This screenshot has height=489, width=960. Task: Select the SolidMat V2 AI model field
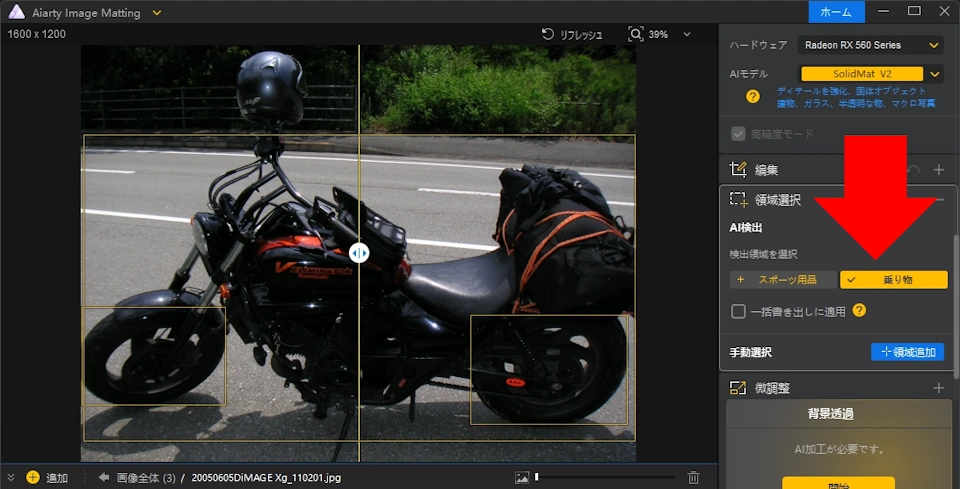(x=862, y=74)
